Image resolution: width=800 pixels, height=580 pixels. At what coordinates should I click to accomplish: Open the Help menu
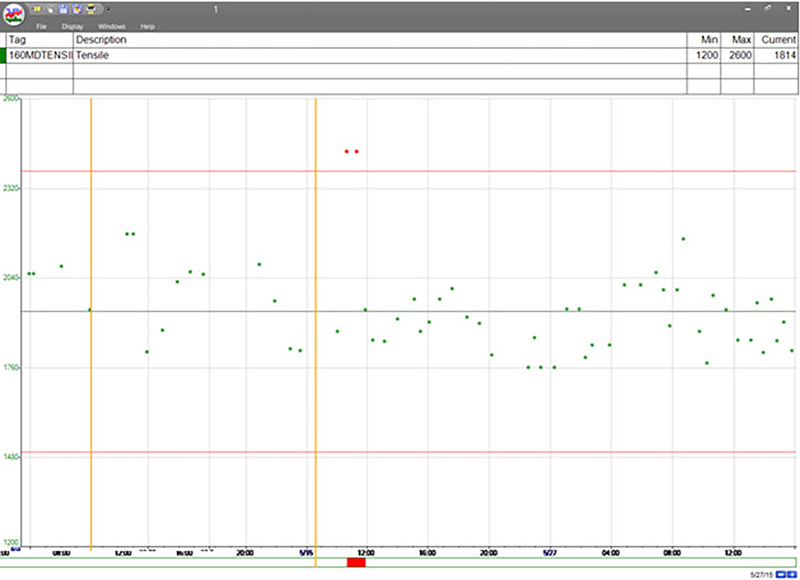[147, 27]
